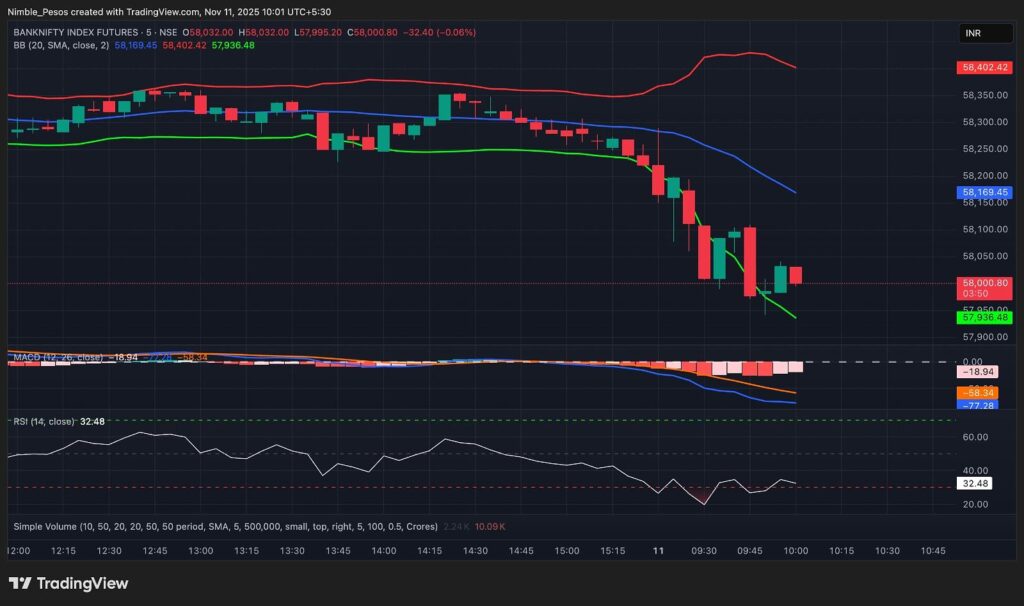Select the BB (20, SMA, close, 2) legend

click(62, 45)
